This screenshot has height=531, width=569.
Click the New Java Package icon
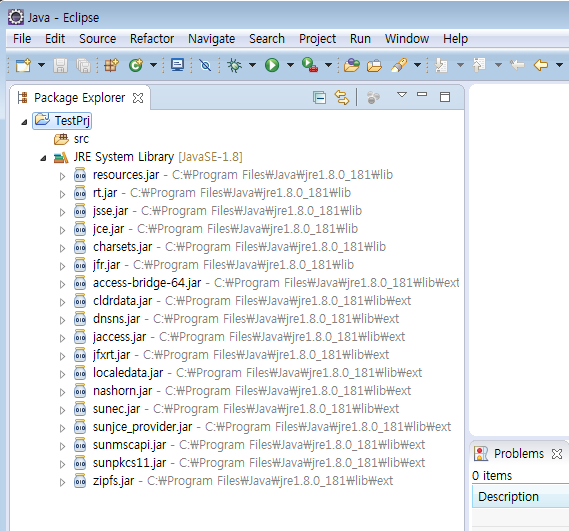pos(111,65)
